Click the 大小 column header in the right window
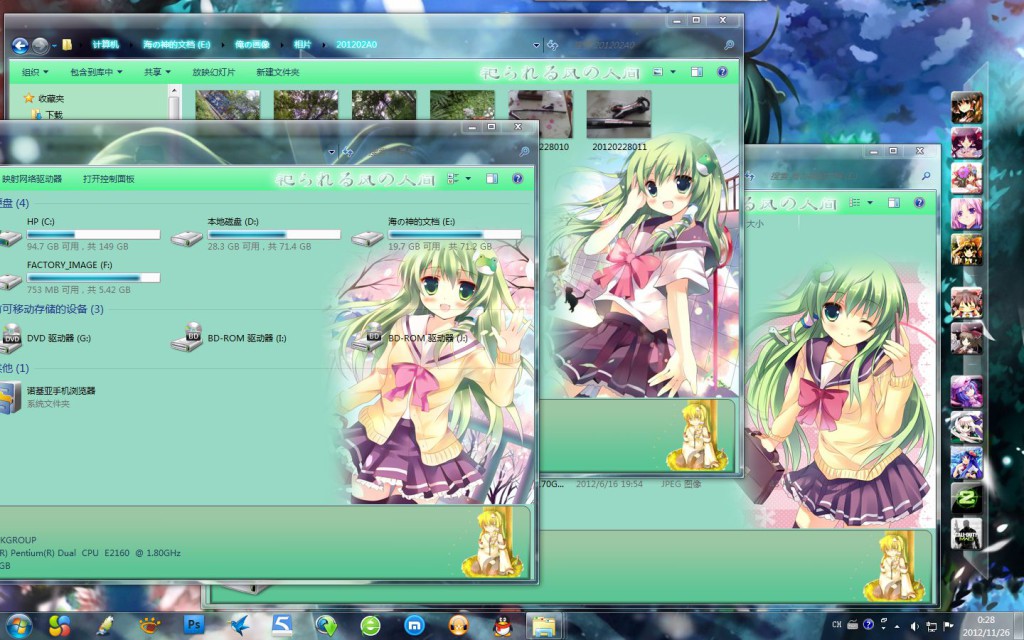This screenshot has height=640, width=1024. (755, 224)
